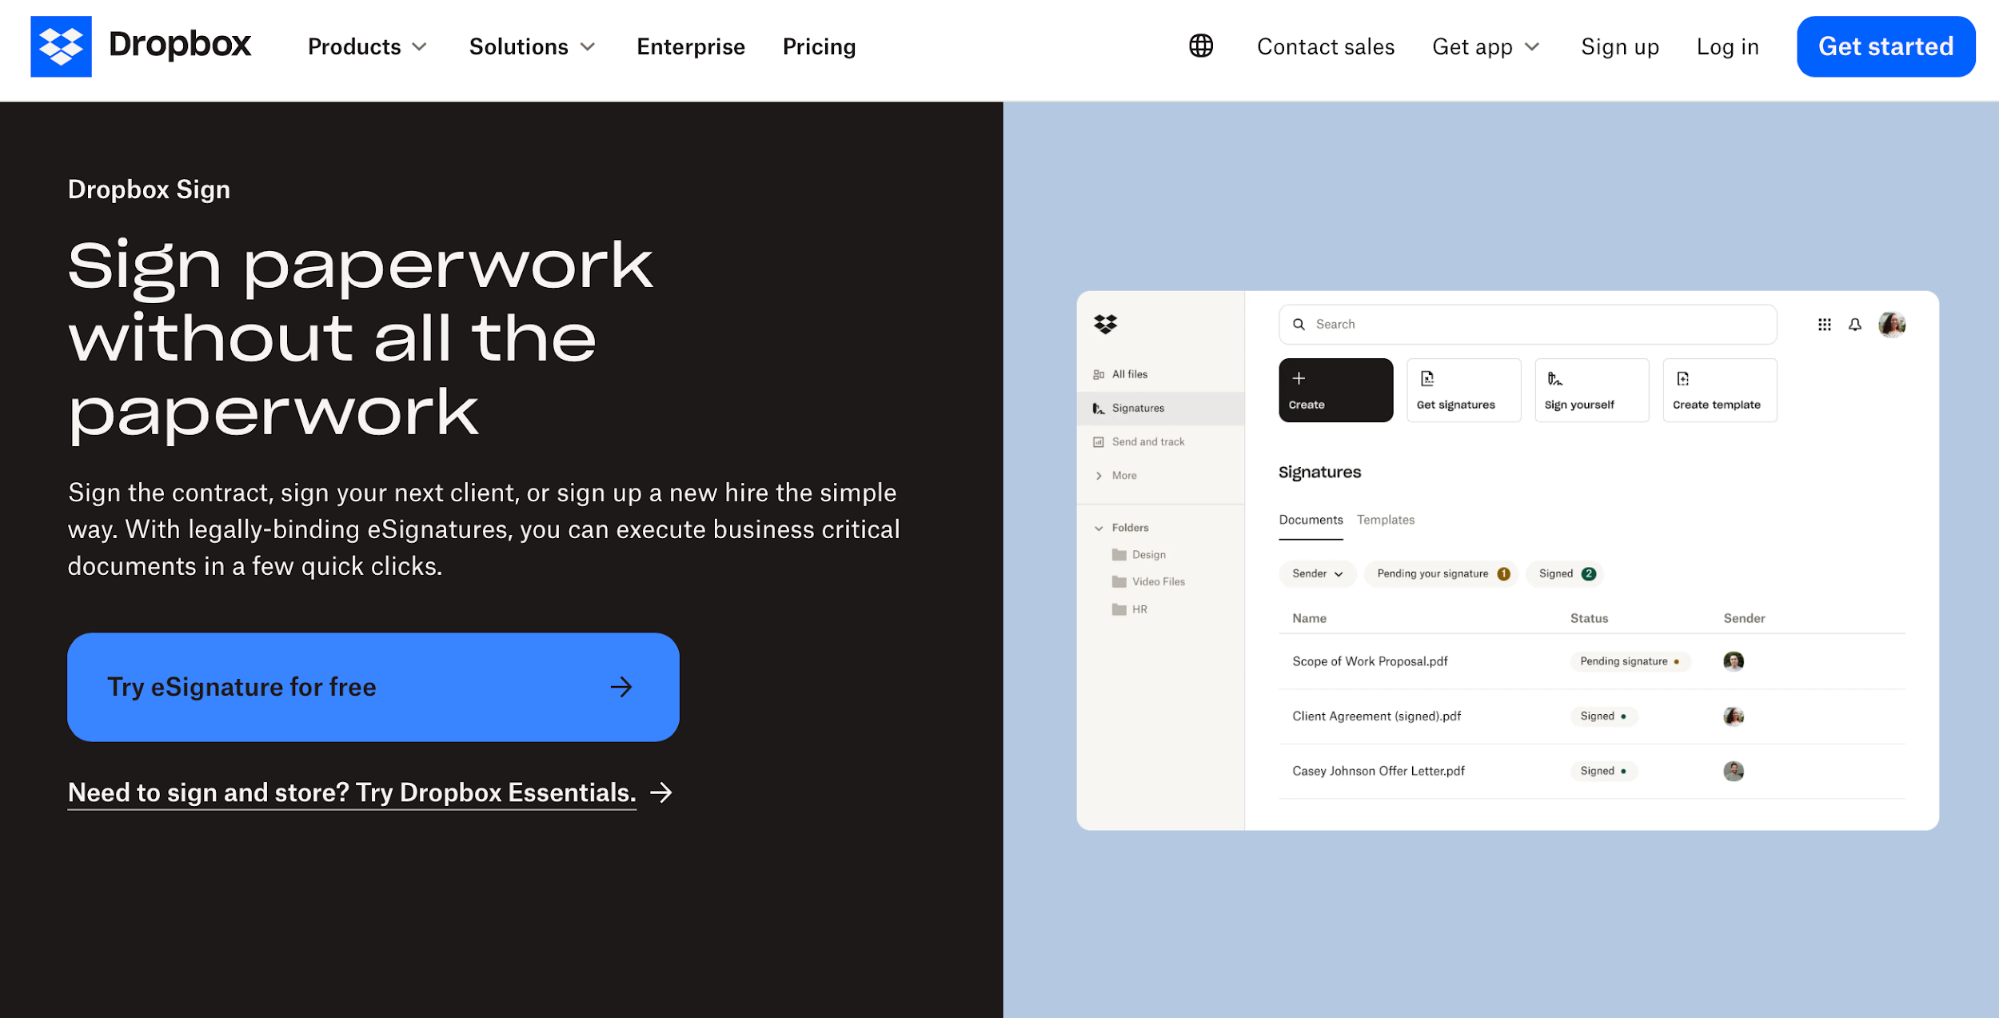The width and height of the screenshot is (1999, 1018).
Task: Click the Design folder icon
Action: click(1119, 555)
